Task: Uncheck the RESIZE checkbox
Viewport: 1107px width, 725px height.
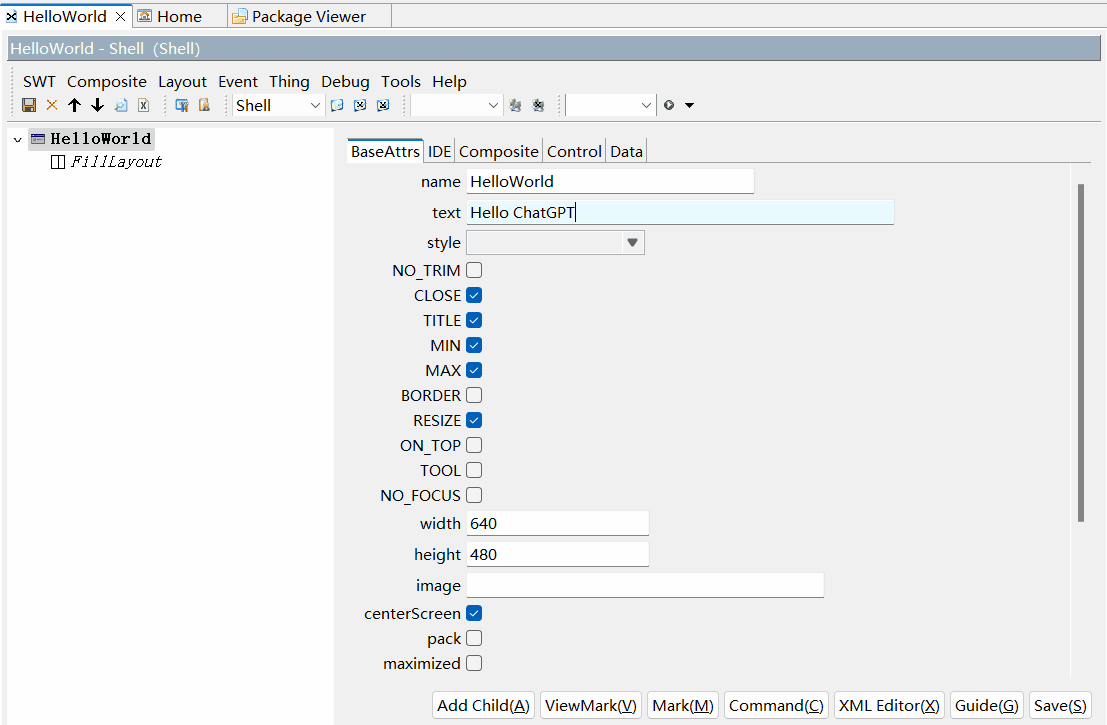Action: tap(474, 420)
